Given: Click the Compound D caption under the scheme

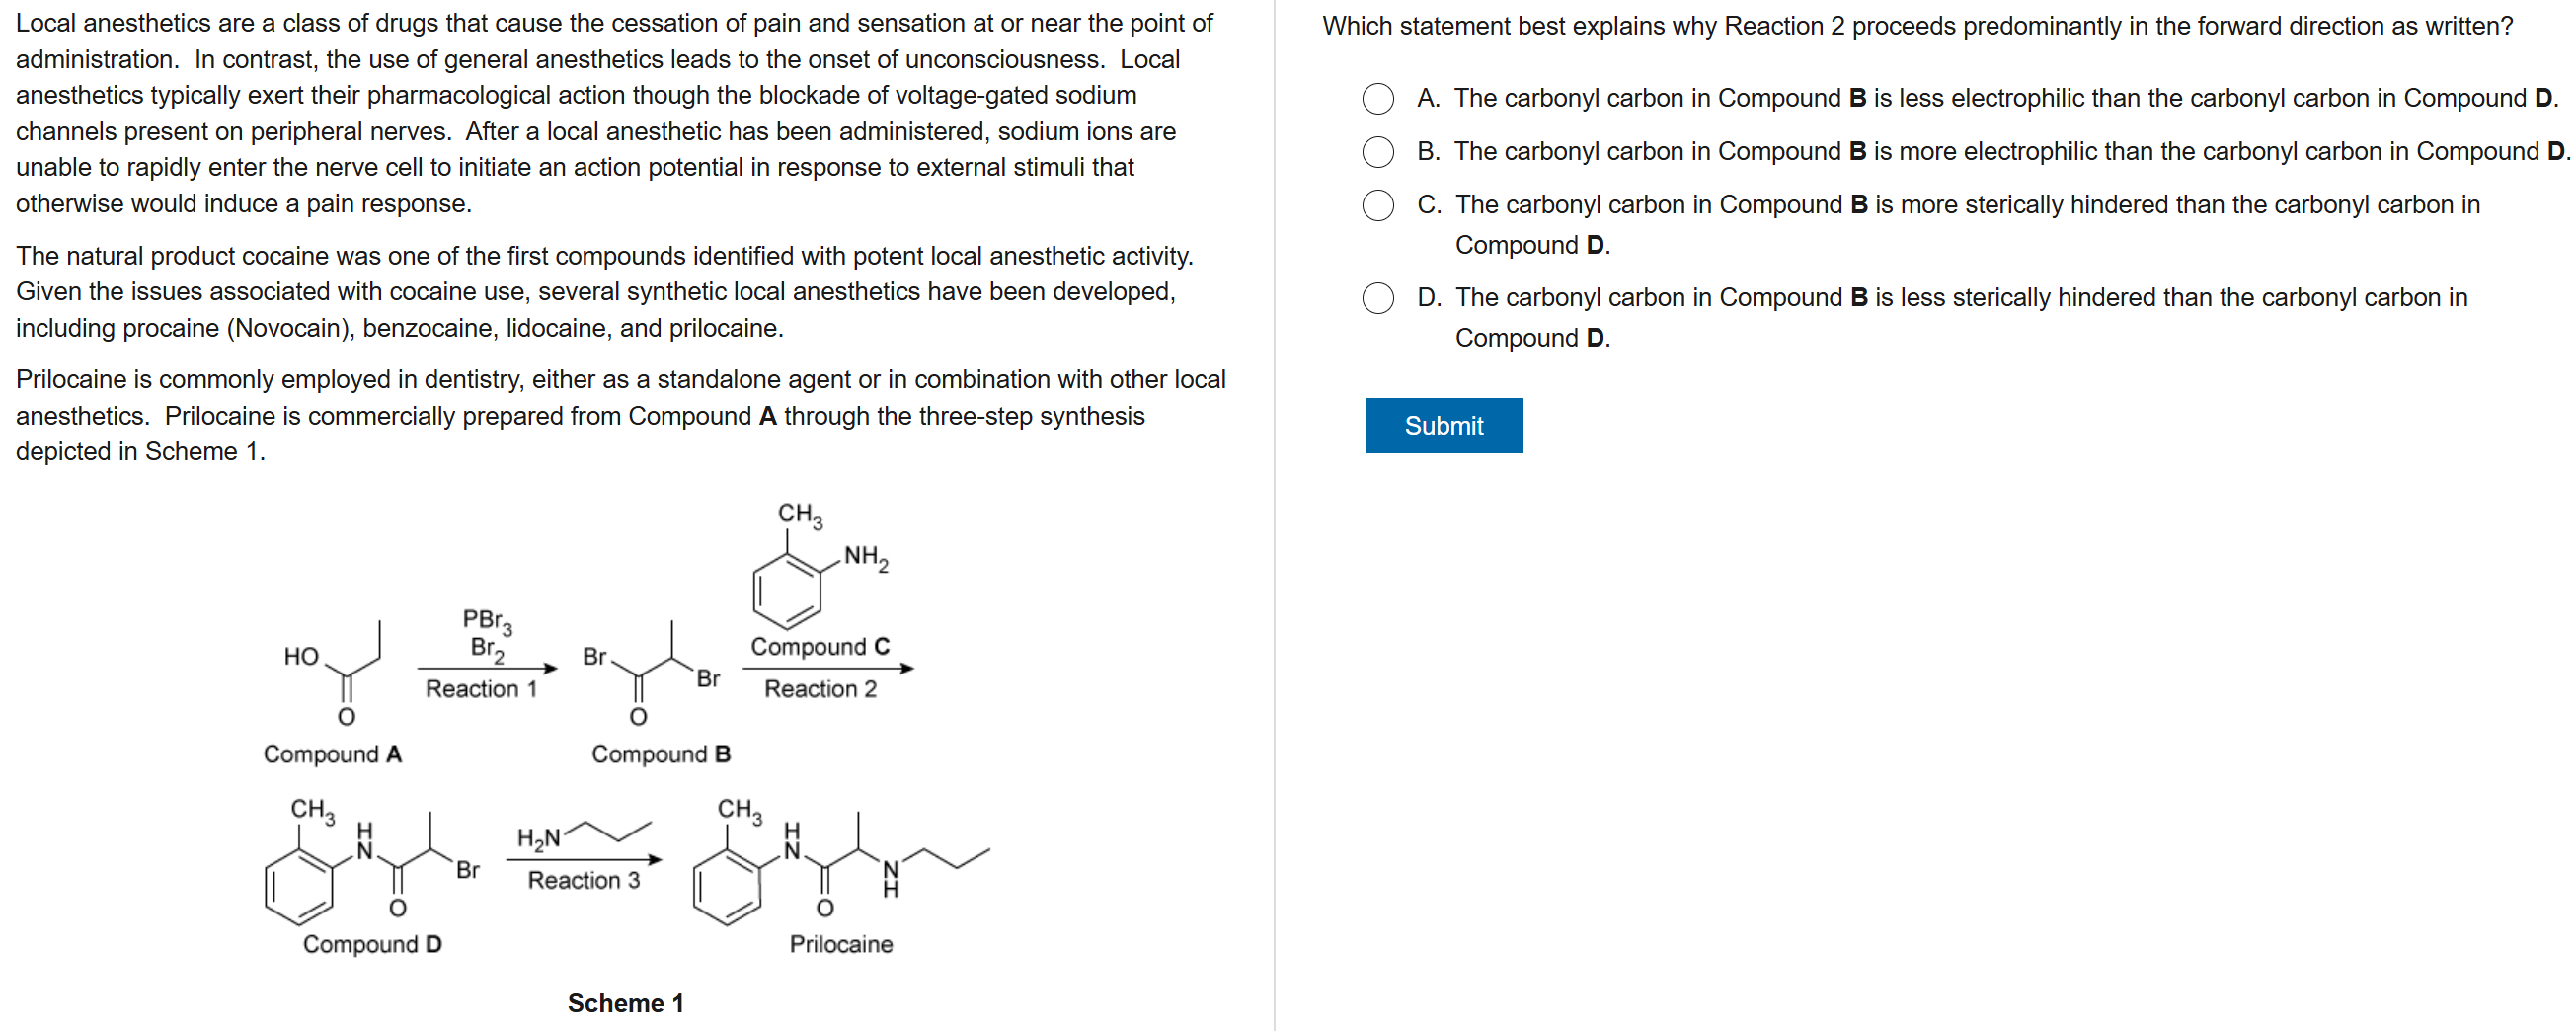Looking at the screenshot, I should [372, 944].
